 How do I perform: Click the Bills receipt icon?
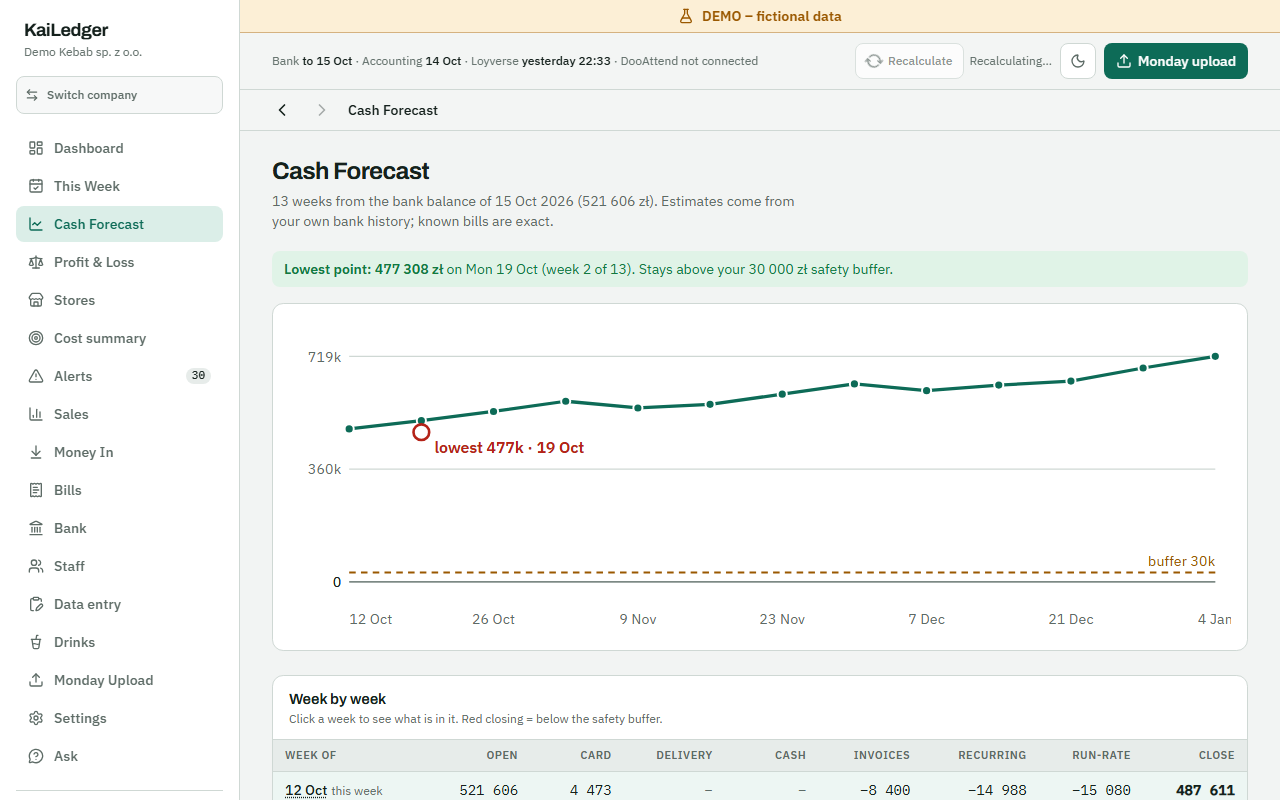[x=36, y=490]
